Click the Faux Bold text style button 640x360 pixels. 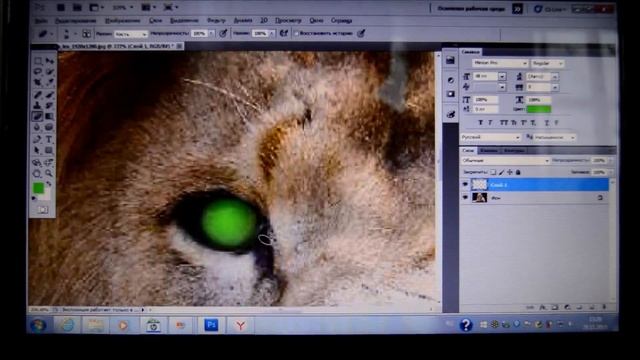point(480,122)
